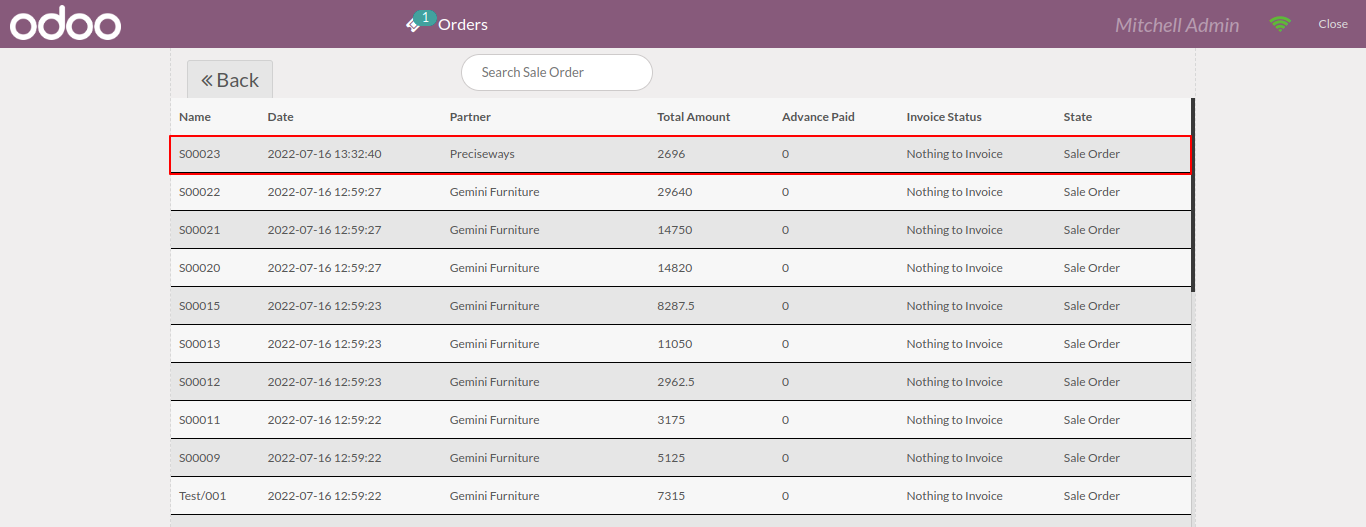Click the Total Amount column header

click(x=694, y=117)
